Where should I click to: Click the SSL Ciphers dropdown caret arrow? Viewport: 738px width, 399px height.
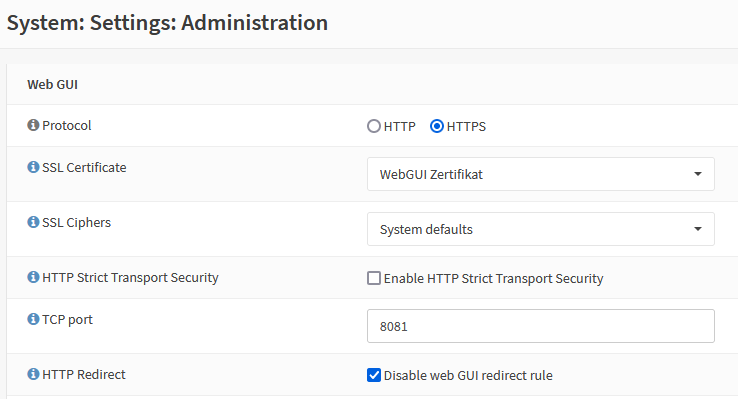coord(698,229)
